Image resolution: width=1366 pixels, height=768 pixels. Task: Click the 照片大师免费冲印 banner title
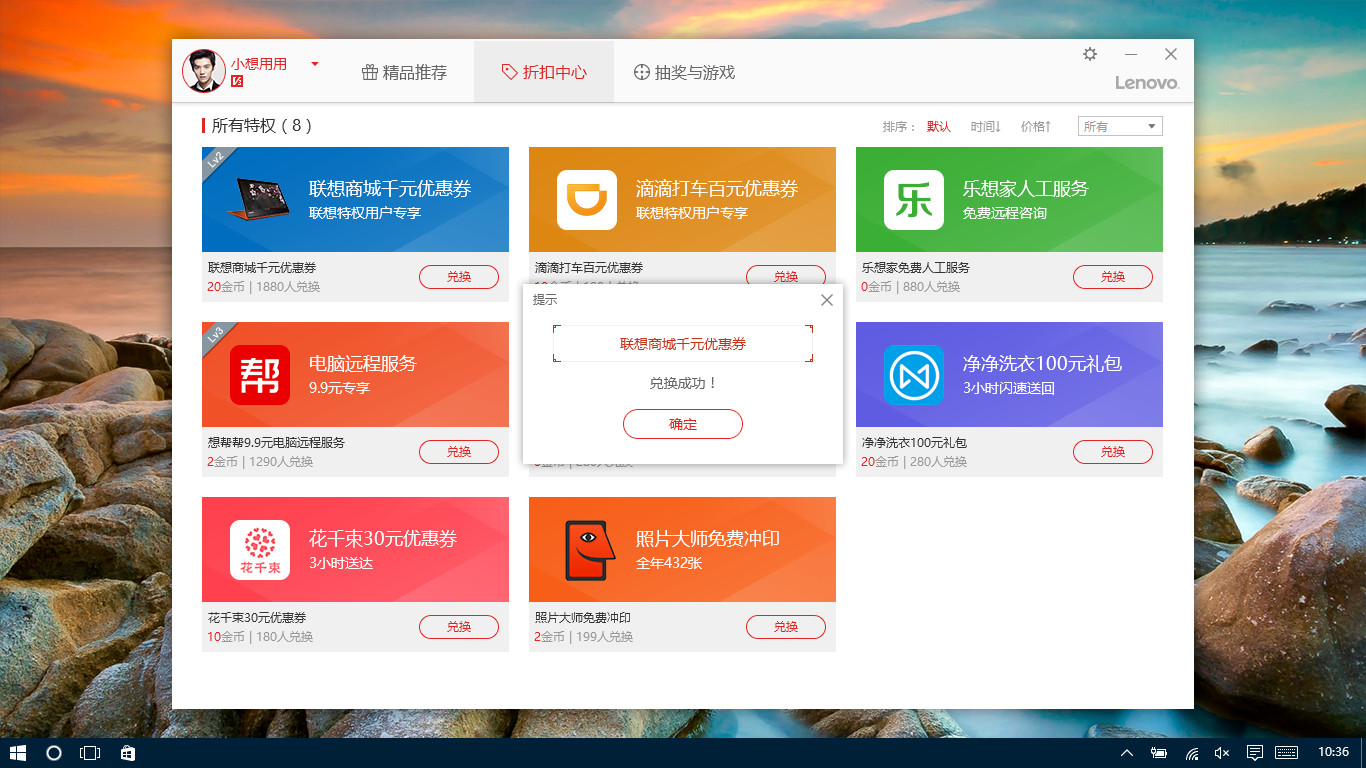coord(708,539)
